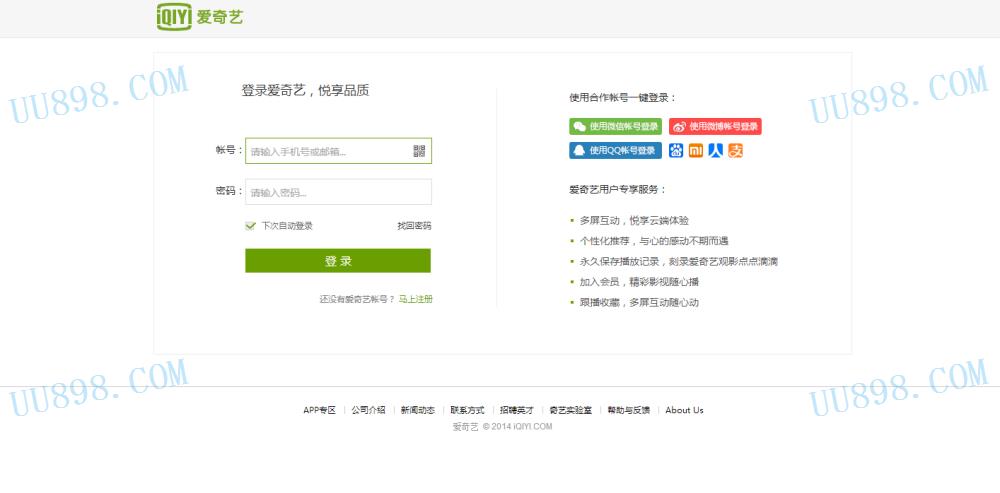
Task: Toggle the 下次自动登录 checkbox
Action: tap(250, 226)
